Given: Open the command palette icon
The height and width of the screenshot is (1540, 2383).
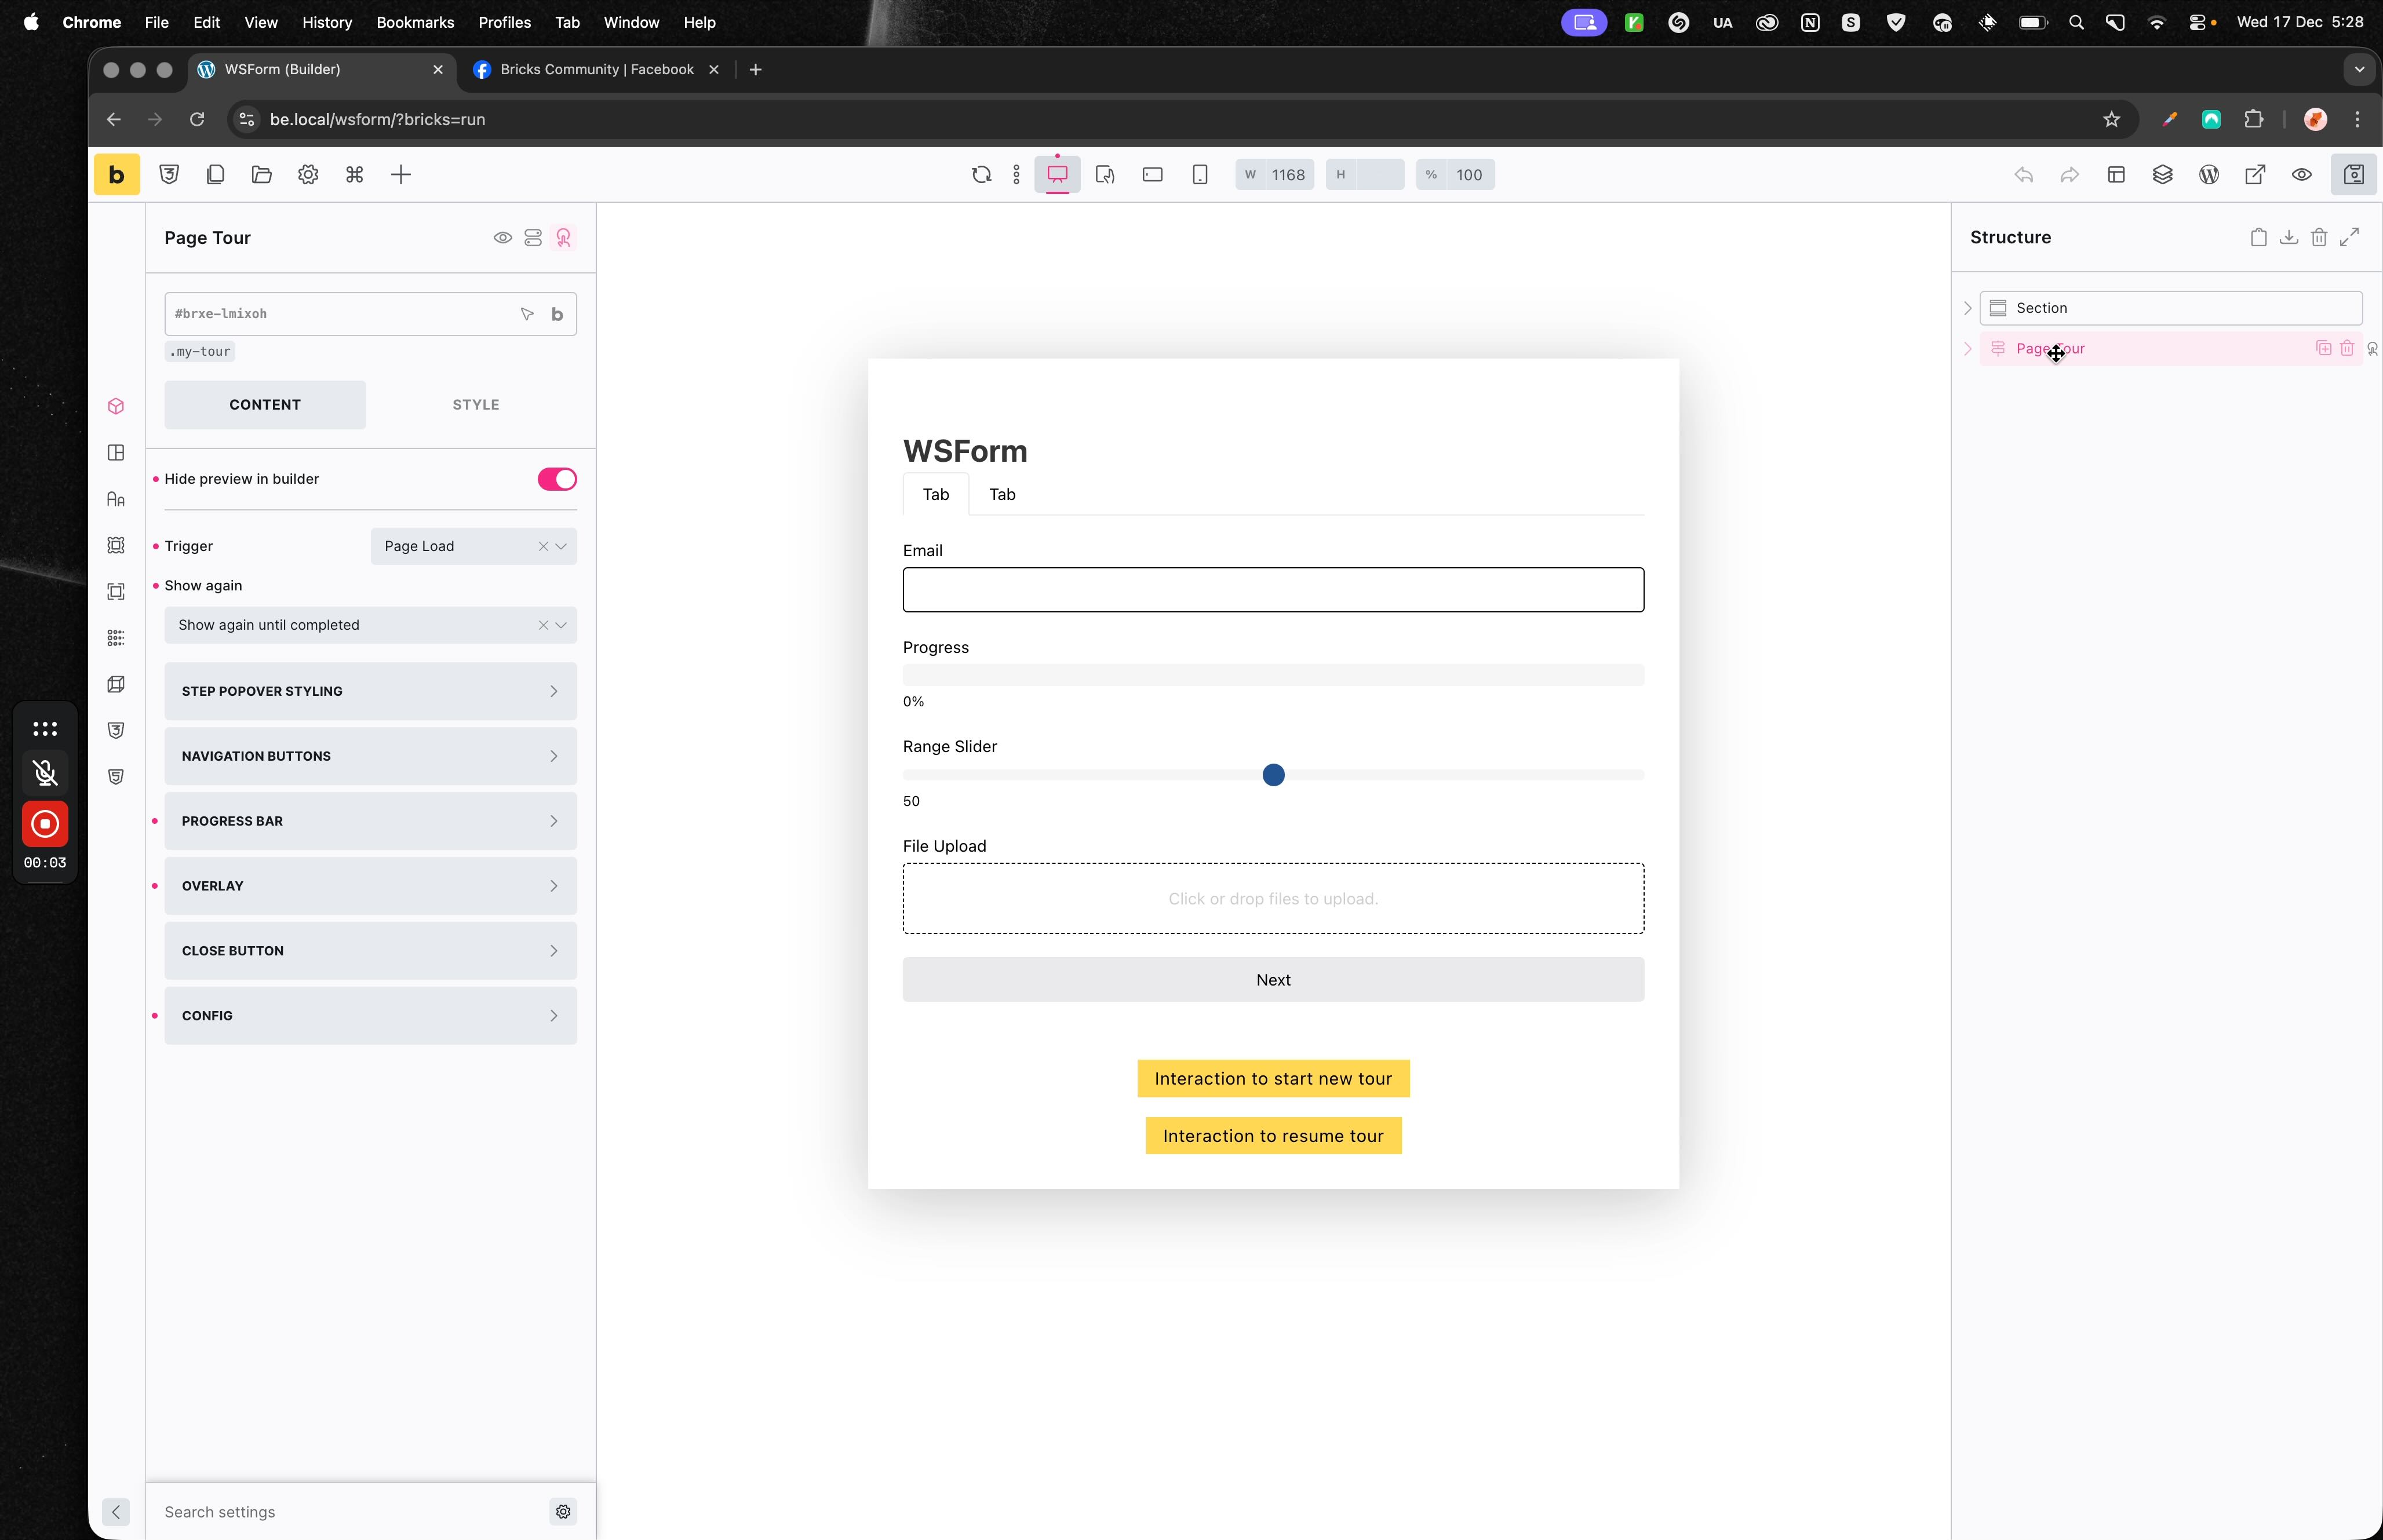Looking at the screenshot, I should pos(354,175).
